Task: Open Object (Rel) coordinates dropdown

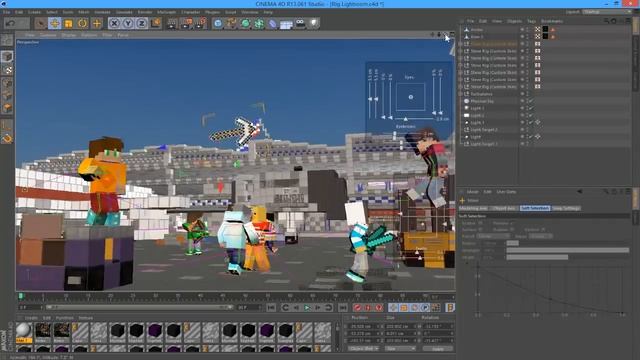Action: coord(363,349)
